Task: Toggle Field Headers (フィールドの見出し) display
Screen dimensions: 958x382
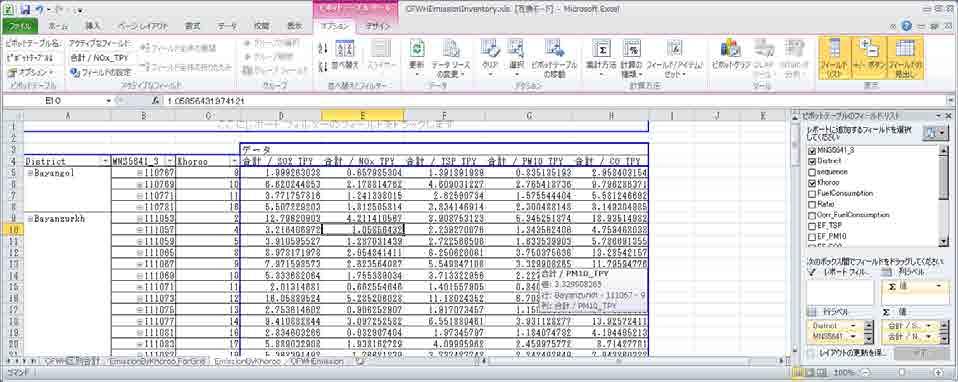Action: coord(905,57)
